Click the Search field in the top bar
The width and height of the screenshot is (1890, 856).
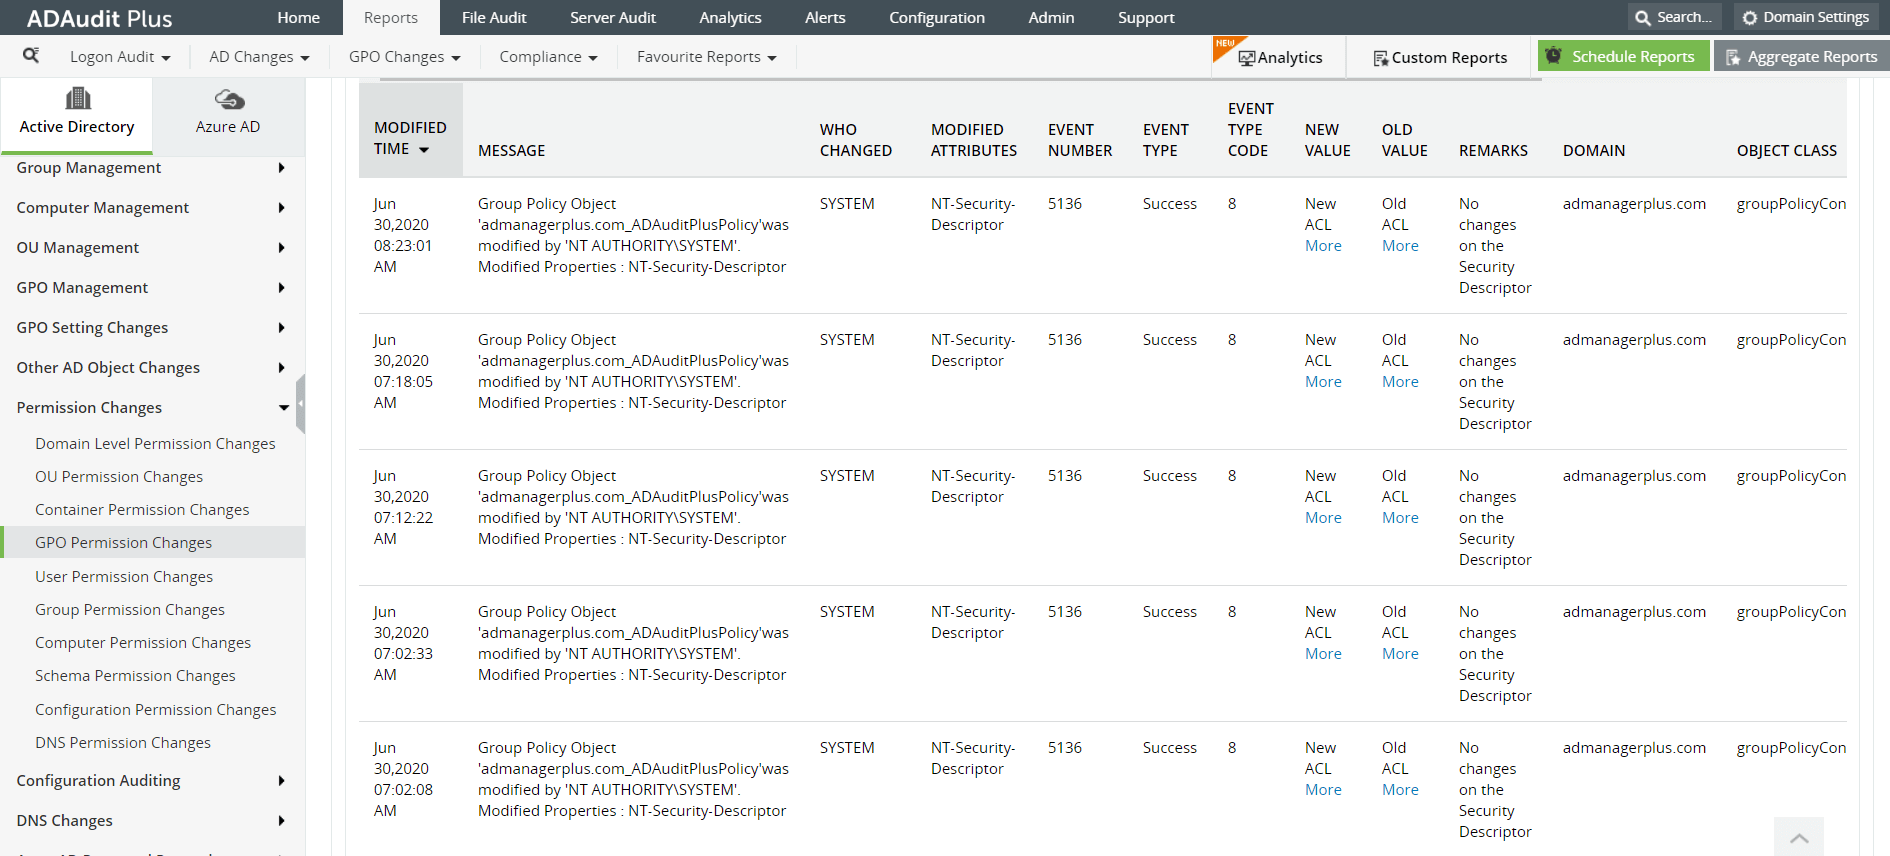(1676, 18)
